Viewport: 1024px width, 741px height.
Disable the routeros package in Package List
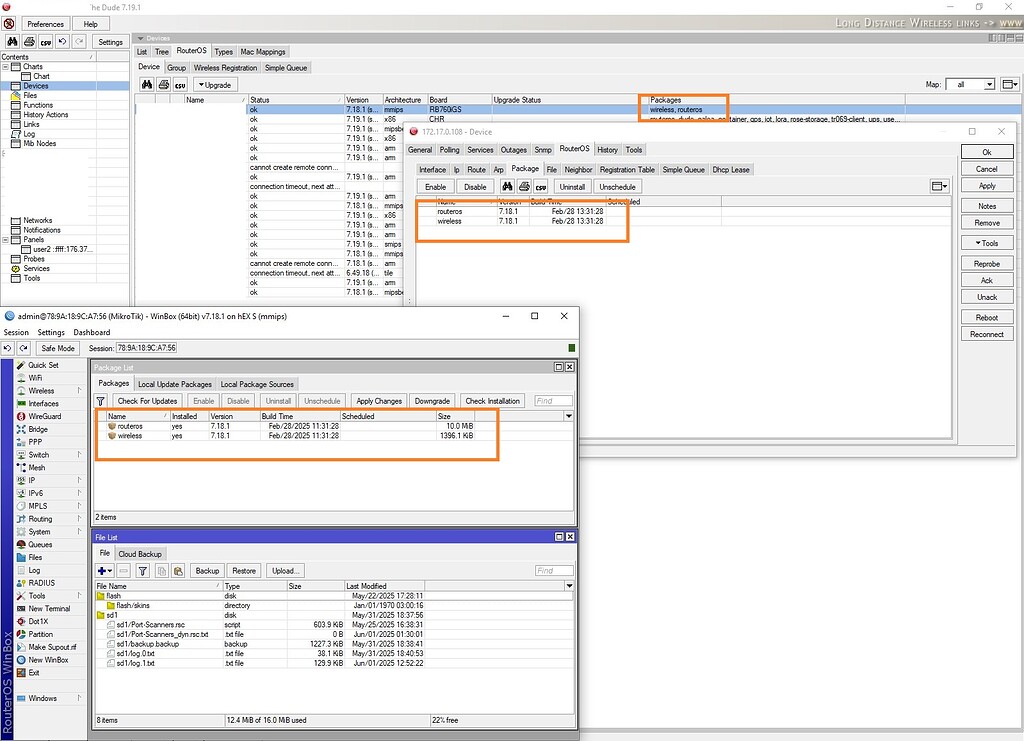[x=239, y=400]
